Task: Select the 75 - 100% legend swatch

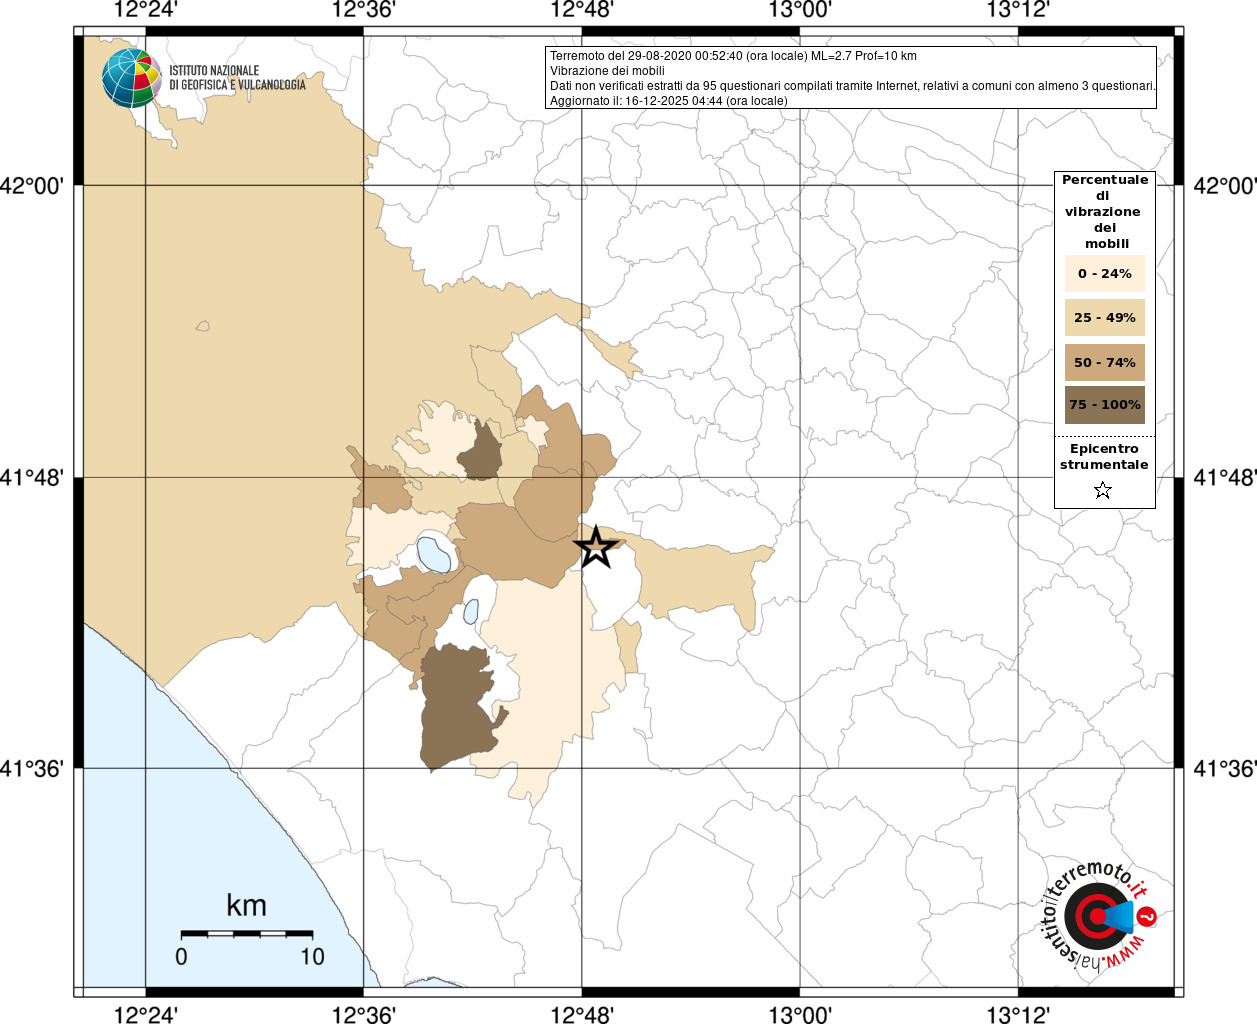Action: click(1104, 405)
